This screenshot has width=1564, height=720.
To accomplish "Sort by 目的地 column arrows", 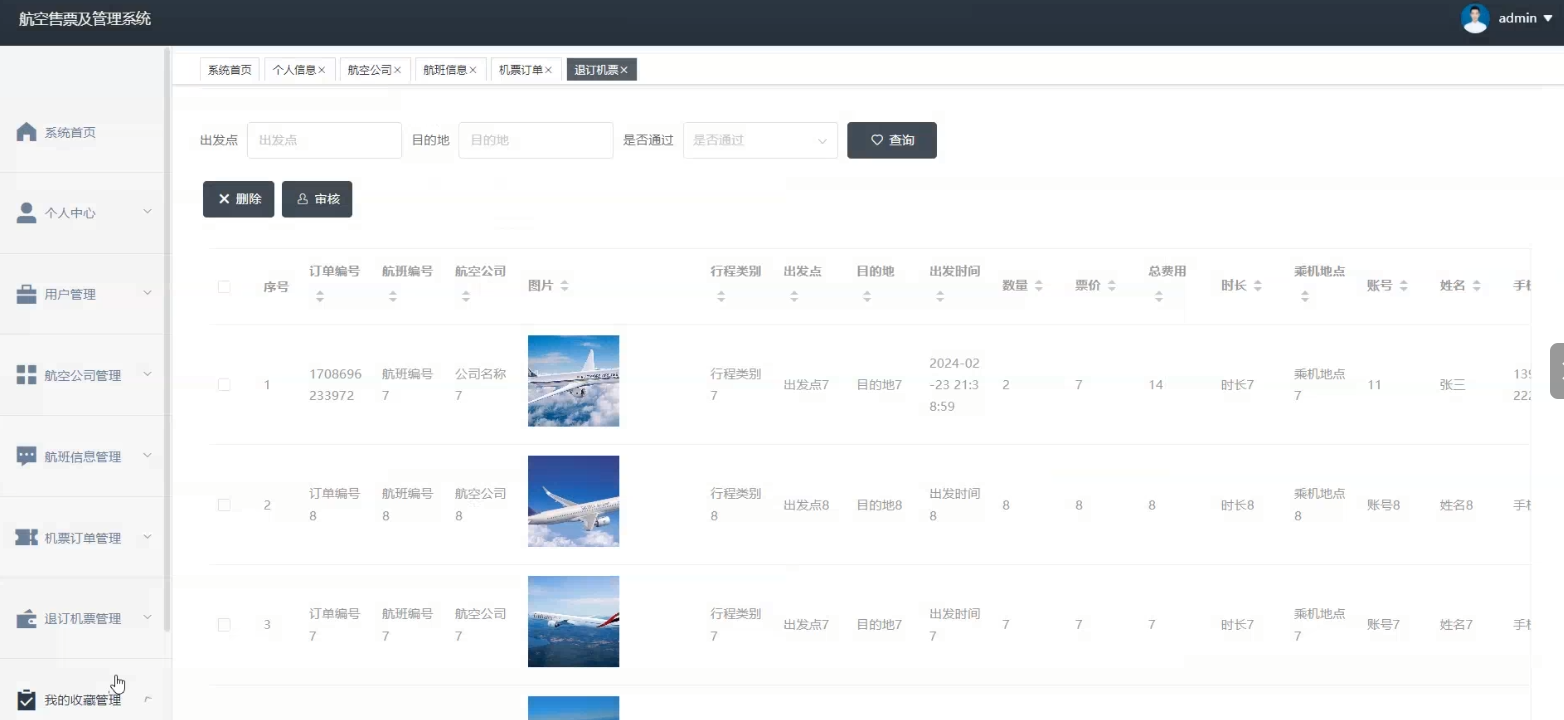I will pyautogui.click(x=867, y=296).
